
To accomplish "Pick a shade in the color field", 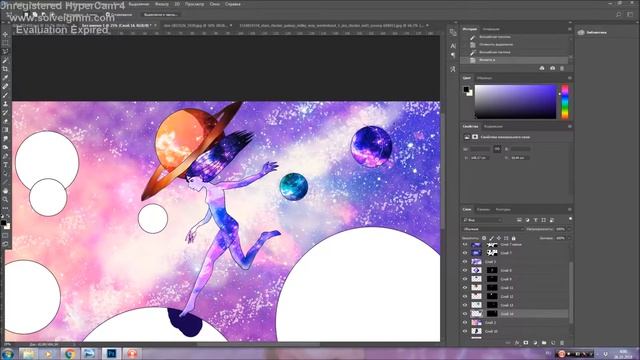I will click(515, 102).
